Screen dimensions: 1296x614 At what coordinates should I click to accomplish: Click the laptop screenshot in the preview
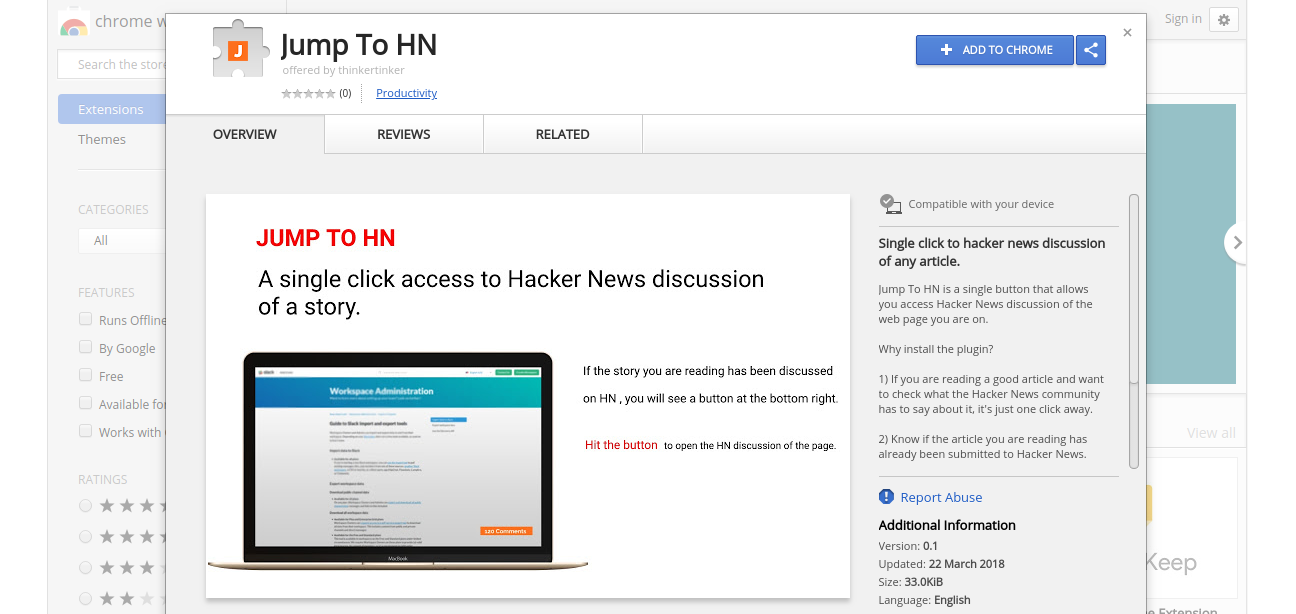398,461
